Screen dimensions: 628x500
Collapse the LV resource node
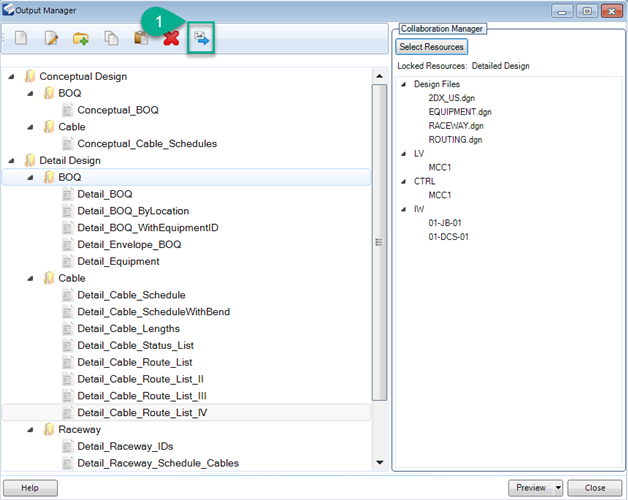[x=404, y=154]
